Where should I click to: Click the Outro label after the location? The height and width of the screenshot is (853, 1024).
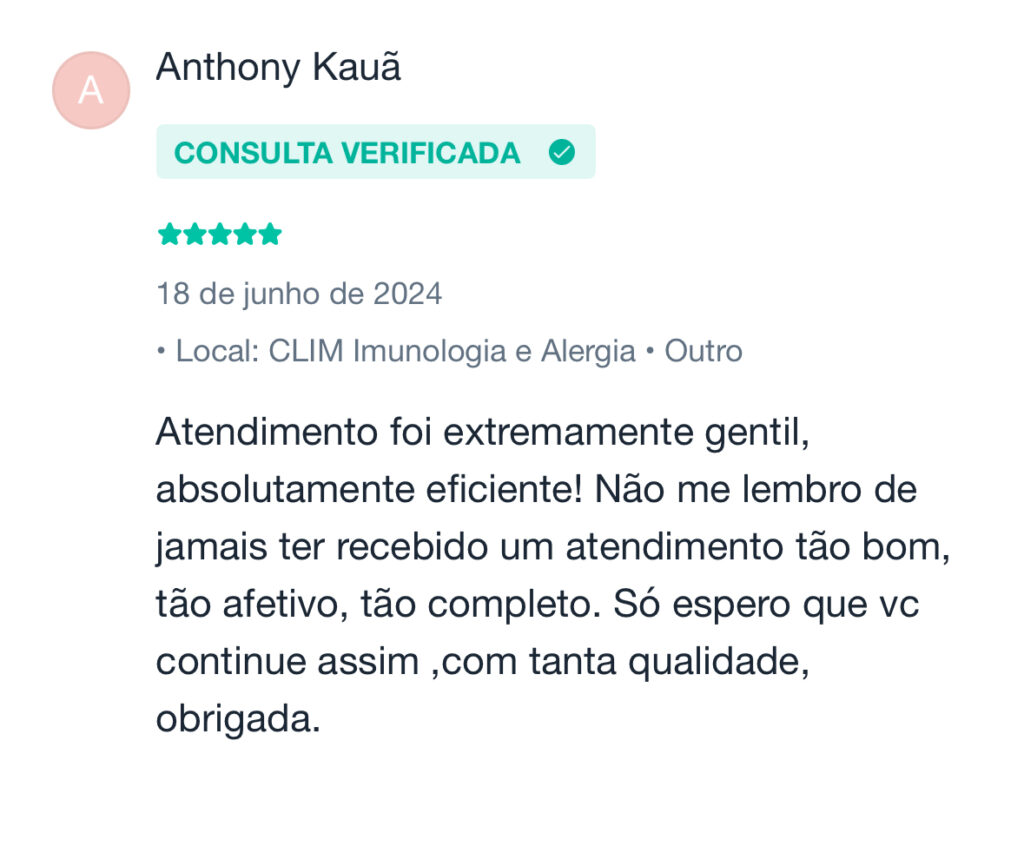point(703,351)
